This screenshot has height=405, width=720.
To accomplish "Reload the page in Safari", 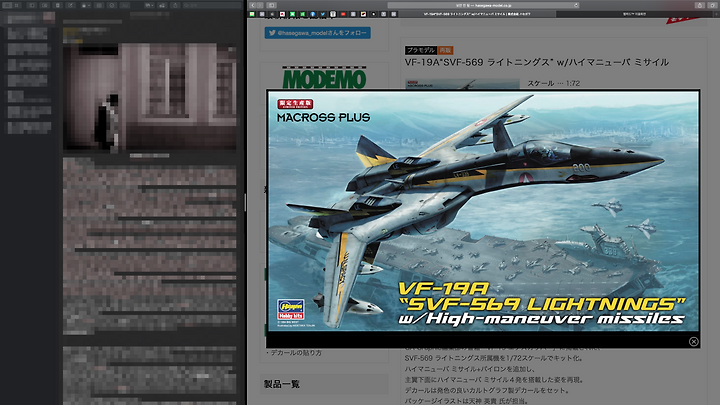I will click(x=576, y=5).
